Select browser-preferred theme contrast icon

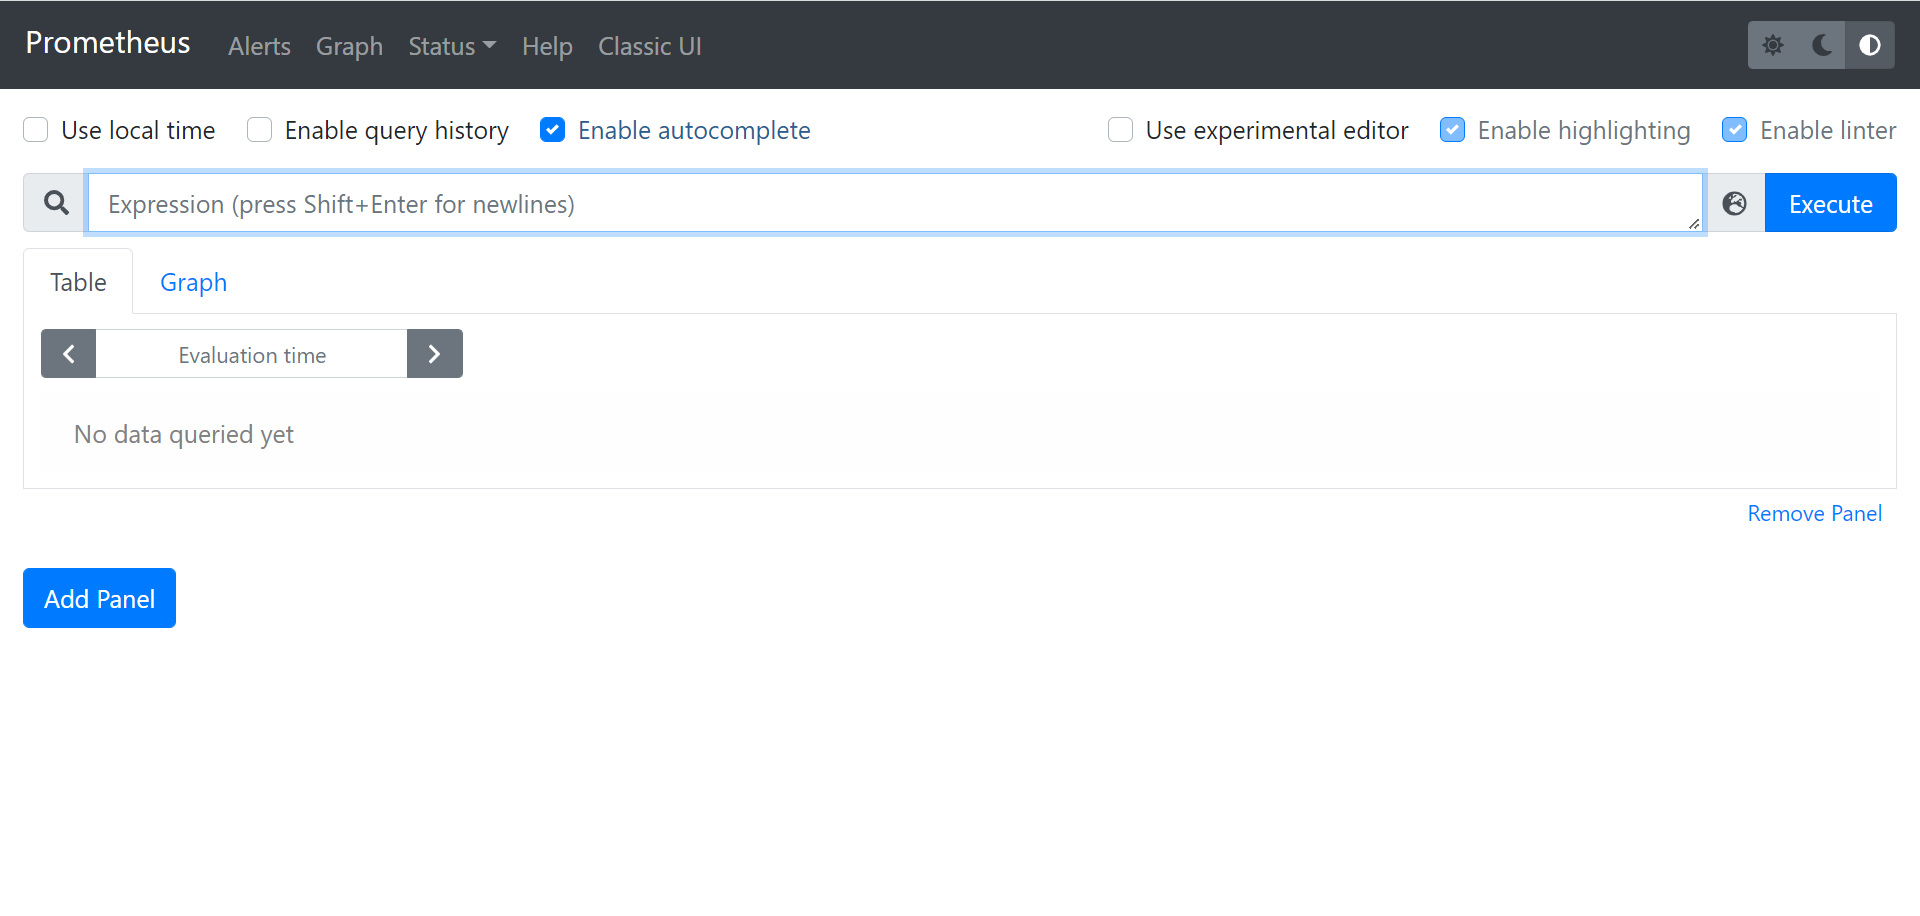[x=1870, y=45]
